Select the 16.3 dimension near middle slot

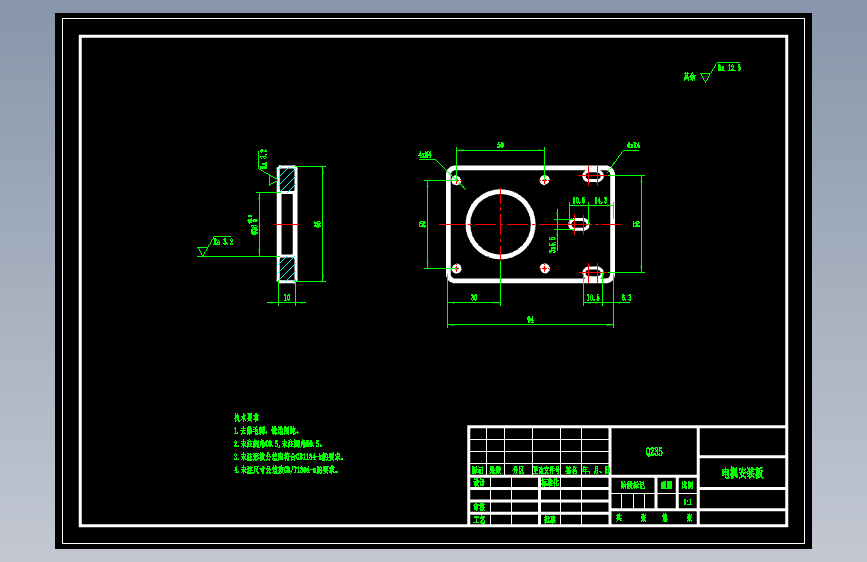[600, 201]
